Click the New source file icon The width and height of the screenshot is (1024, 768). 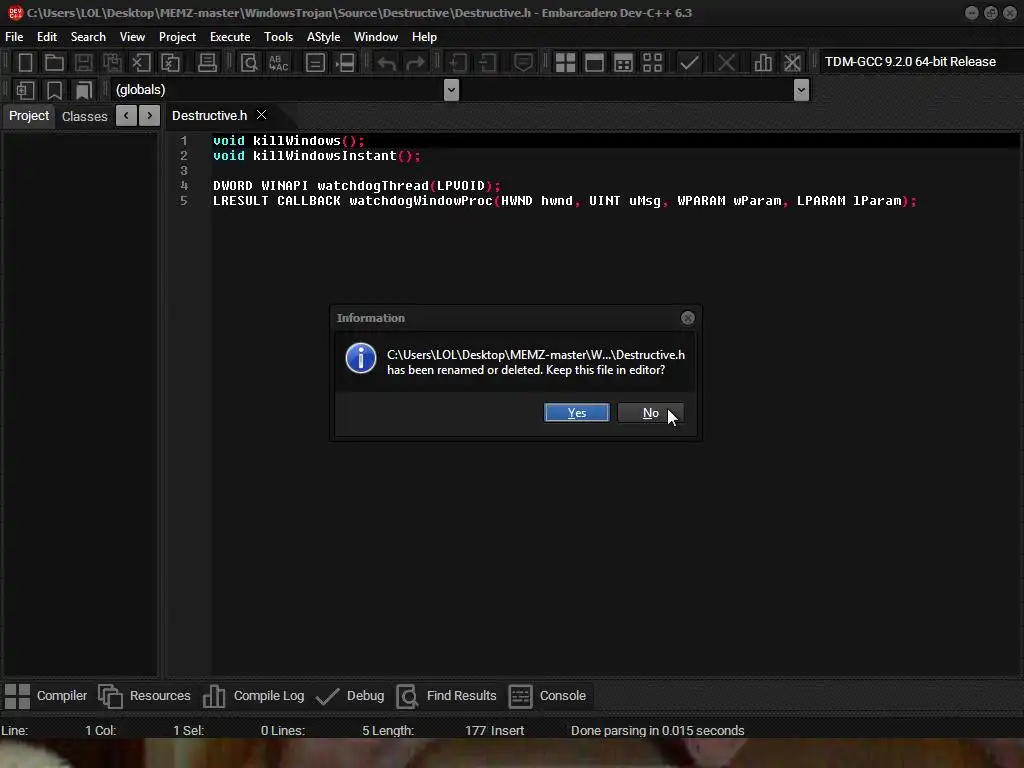pos(25,63)
